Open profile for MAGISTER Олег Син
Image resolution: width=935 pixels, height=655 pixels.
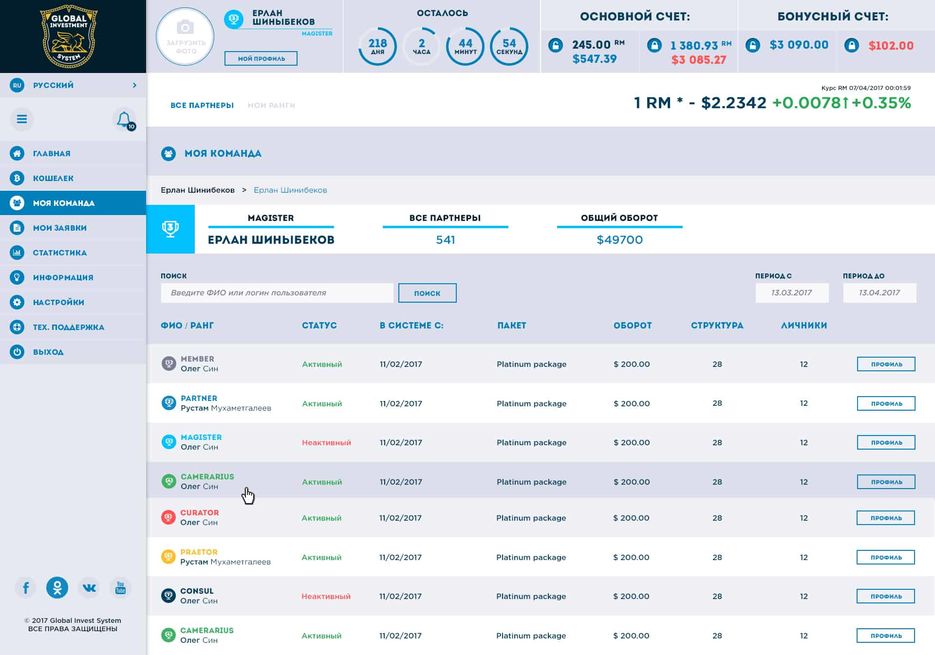(x=886, y=443)
